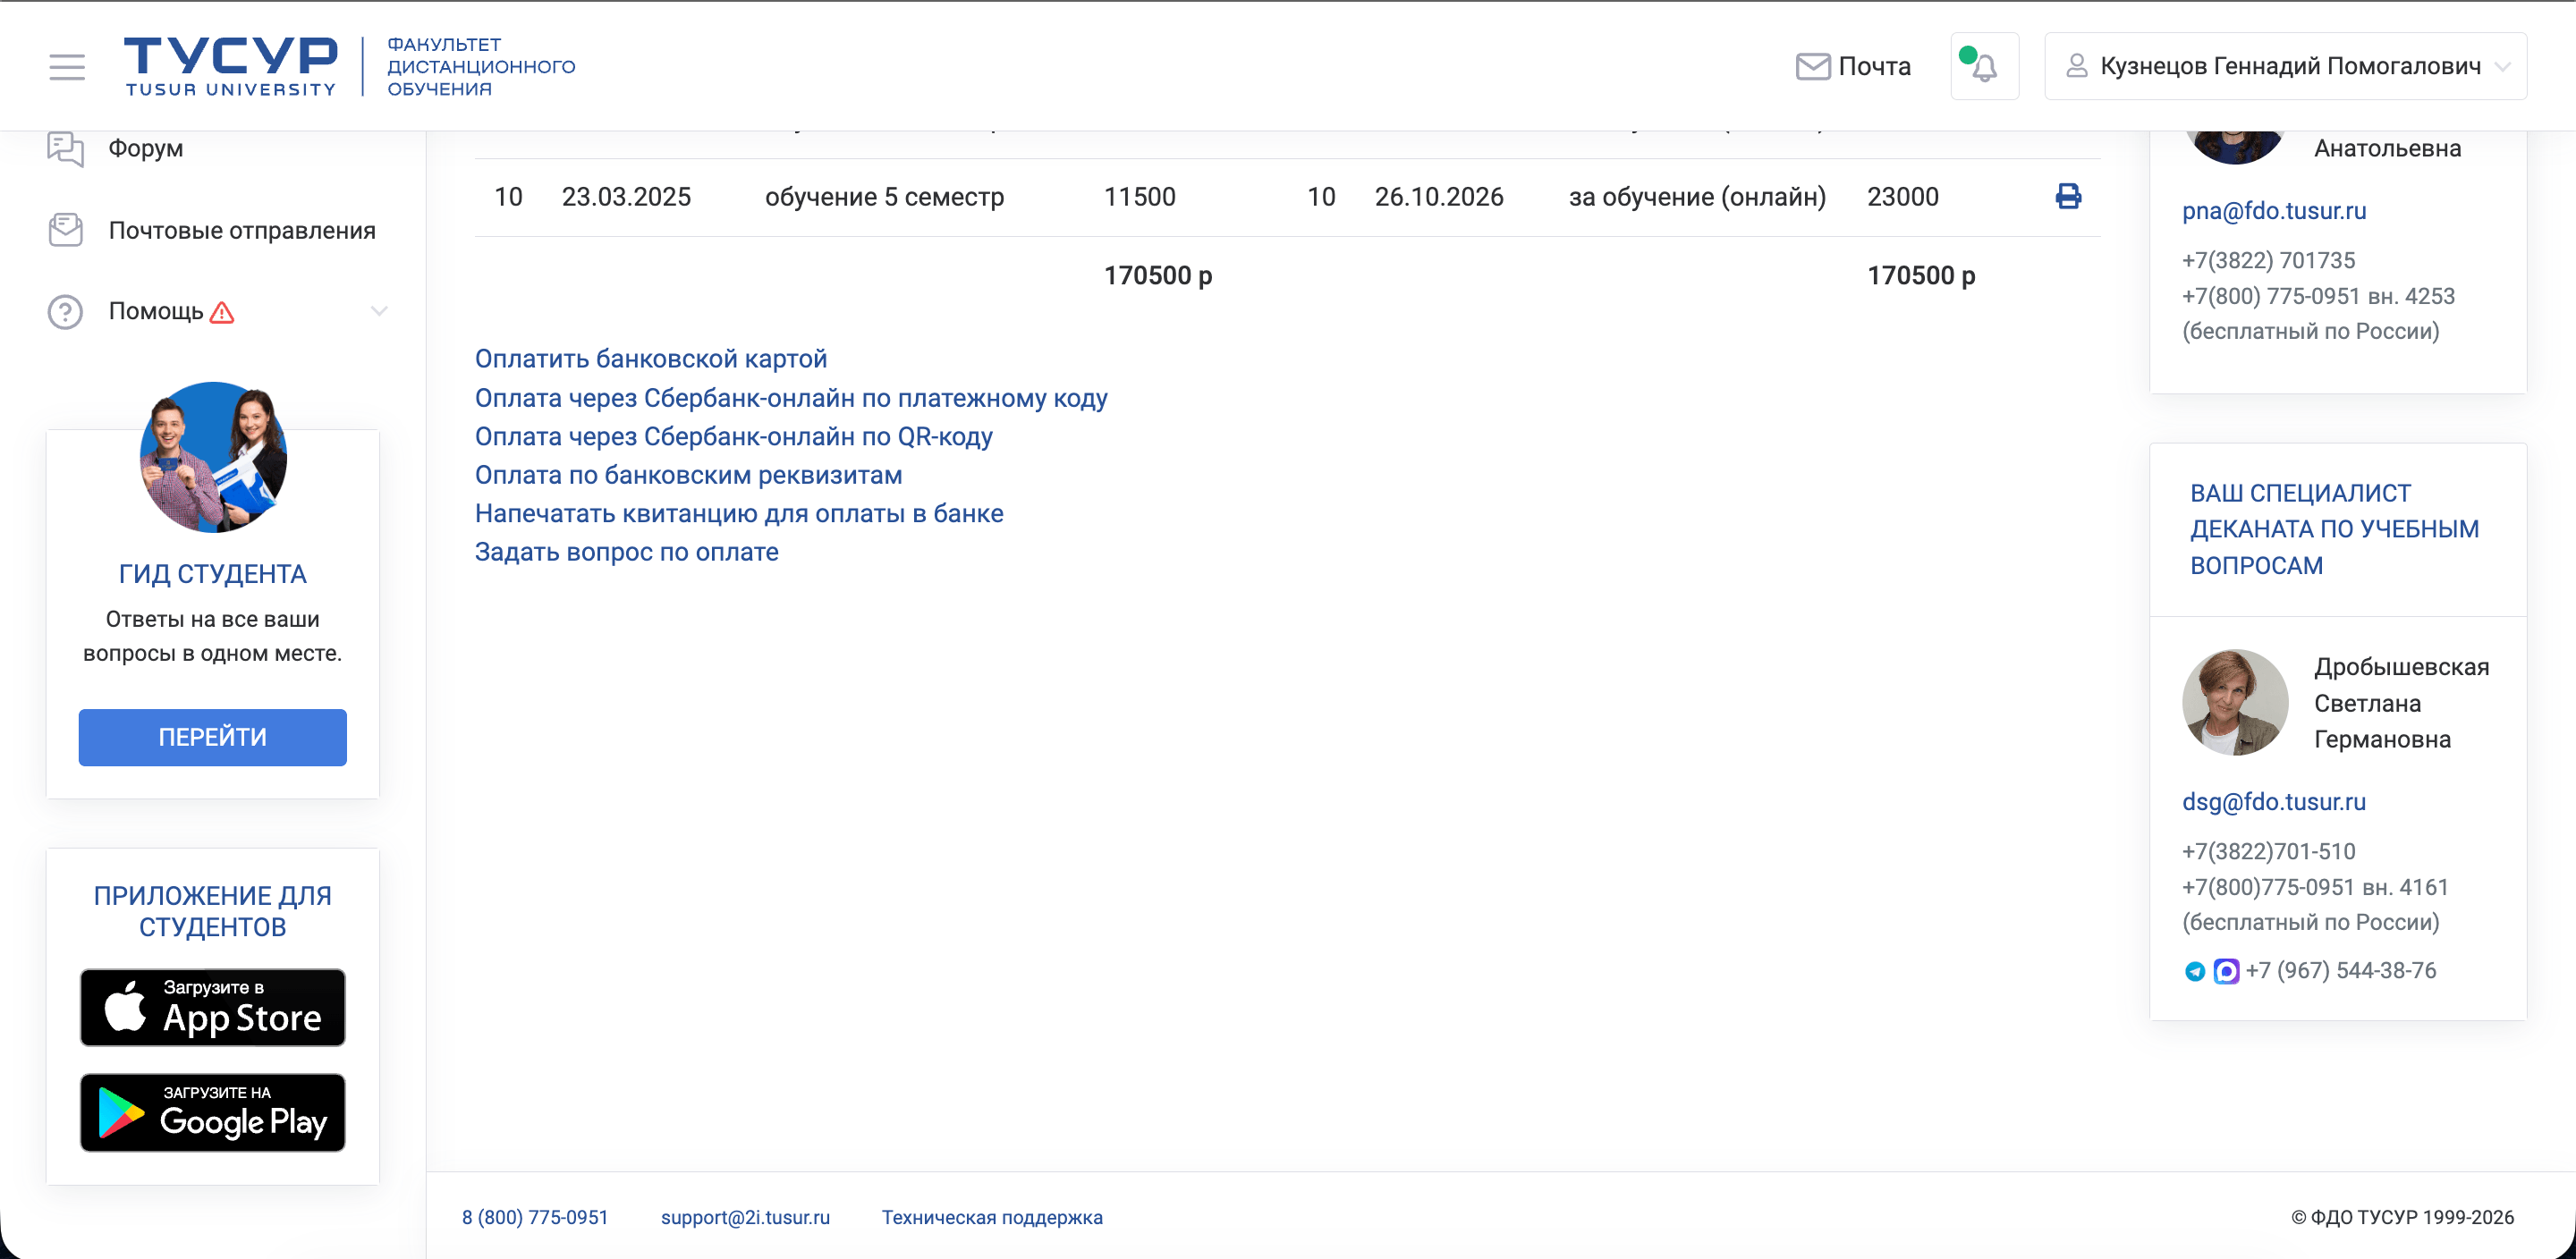Select the date 23.03.2025
The image size is (2576, 1259).
(x=626, y=197)
